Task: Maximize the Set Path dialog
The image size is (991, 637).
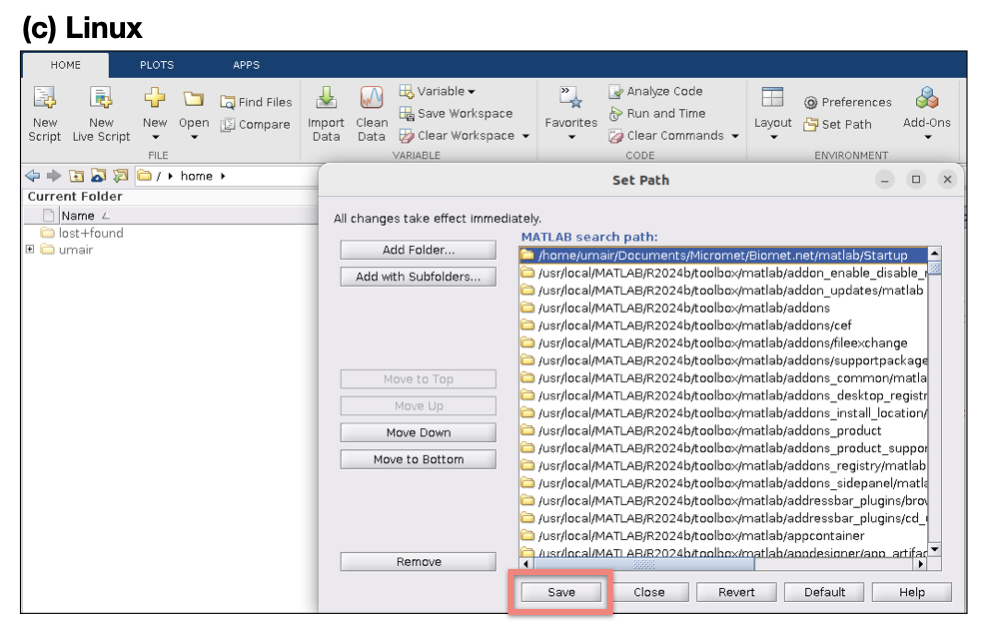Action: click(x=916, y=180)
